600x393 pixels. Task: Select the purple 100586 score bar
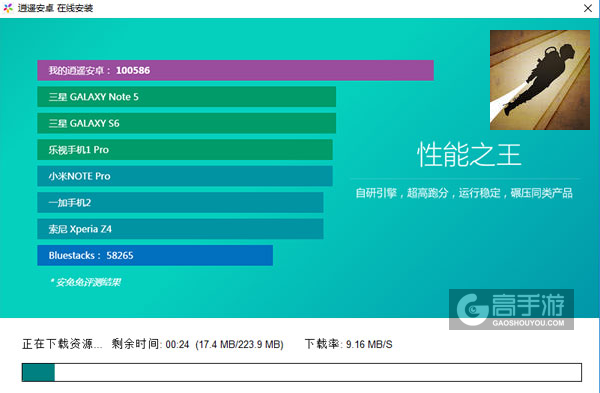[235, 70]
